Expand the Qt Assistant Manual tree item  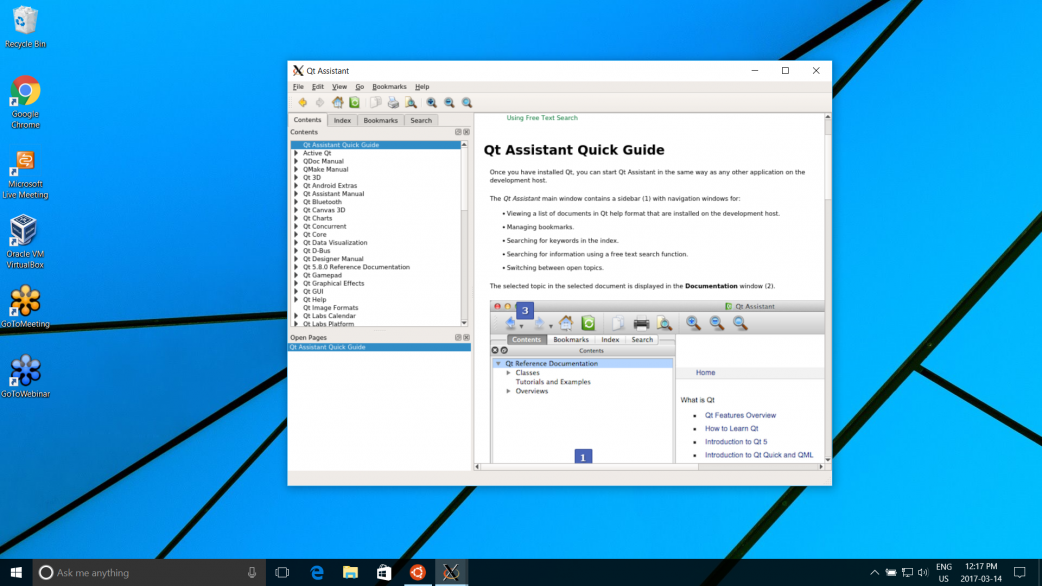(296, 194)
